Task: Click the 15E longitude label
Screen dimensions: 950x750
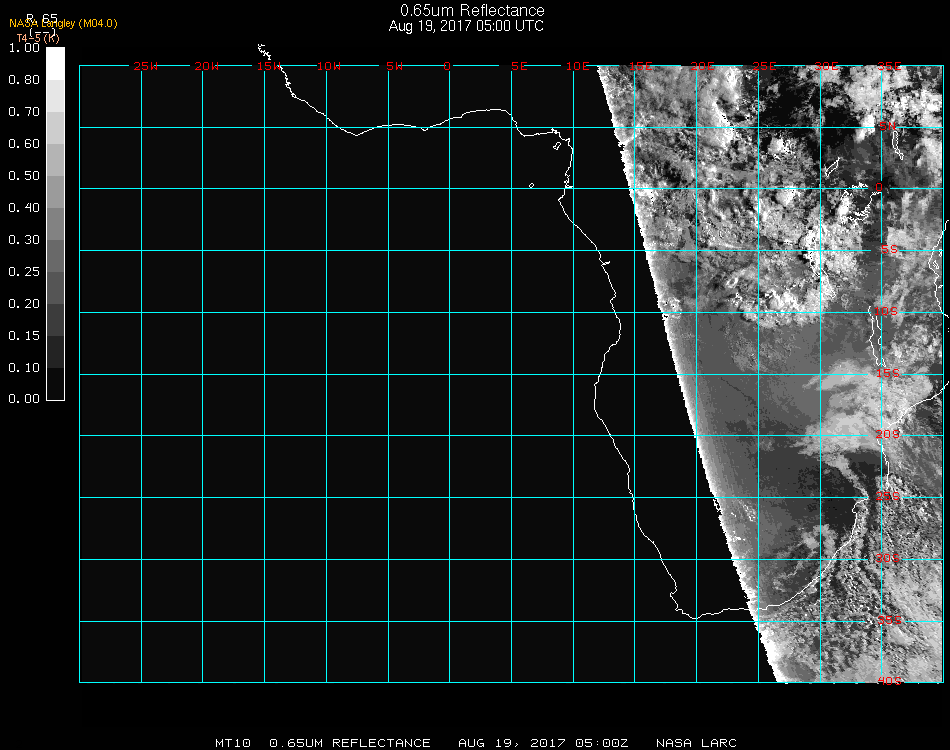Action: click(x=640, y=66)
